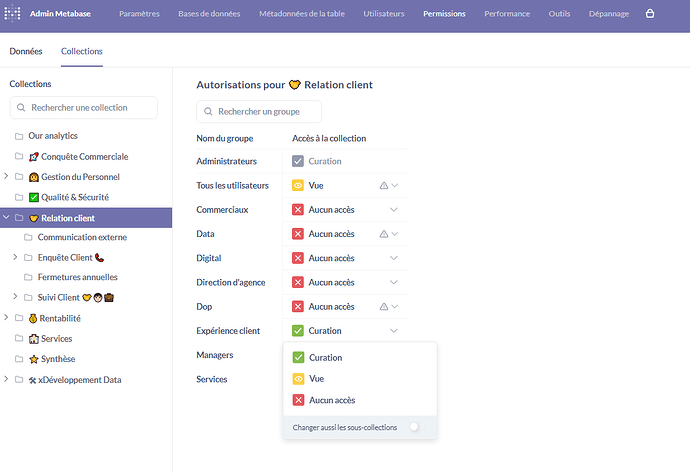Open the Outils menu
690x473 pixels.
(x=559, y=14)
